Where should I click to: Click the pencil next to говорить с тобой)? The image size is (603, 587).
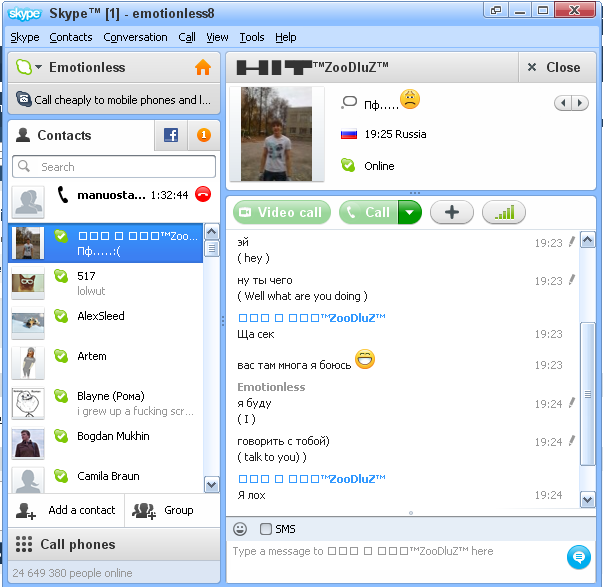point(572,441)
